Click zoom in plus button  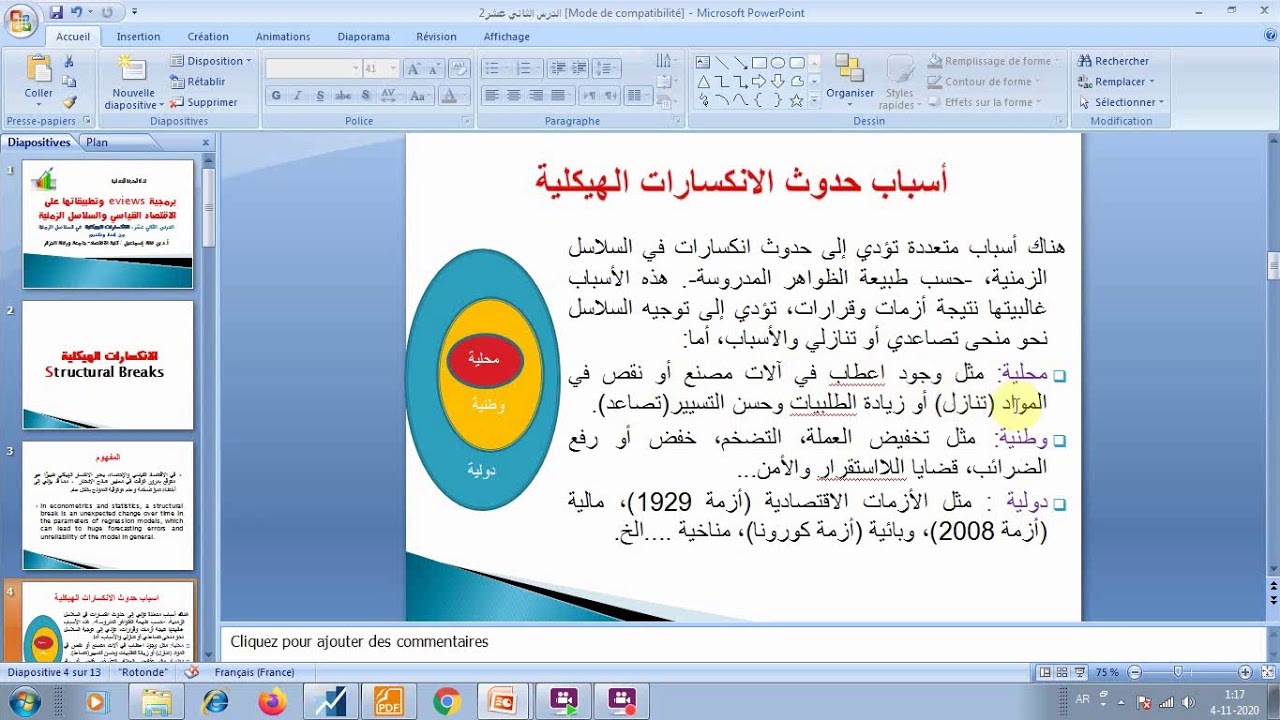click(1245, 673)
